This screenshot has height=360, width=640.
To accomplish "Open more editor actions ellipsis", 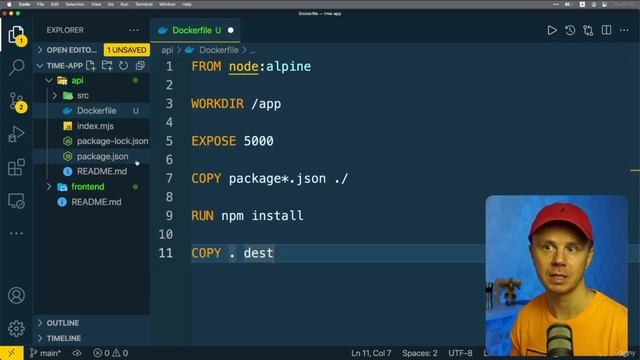I will click(624, 30).
